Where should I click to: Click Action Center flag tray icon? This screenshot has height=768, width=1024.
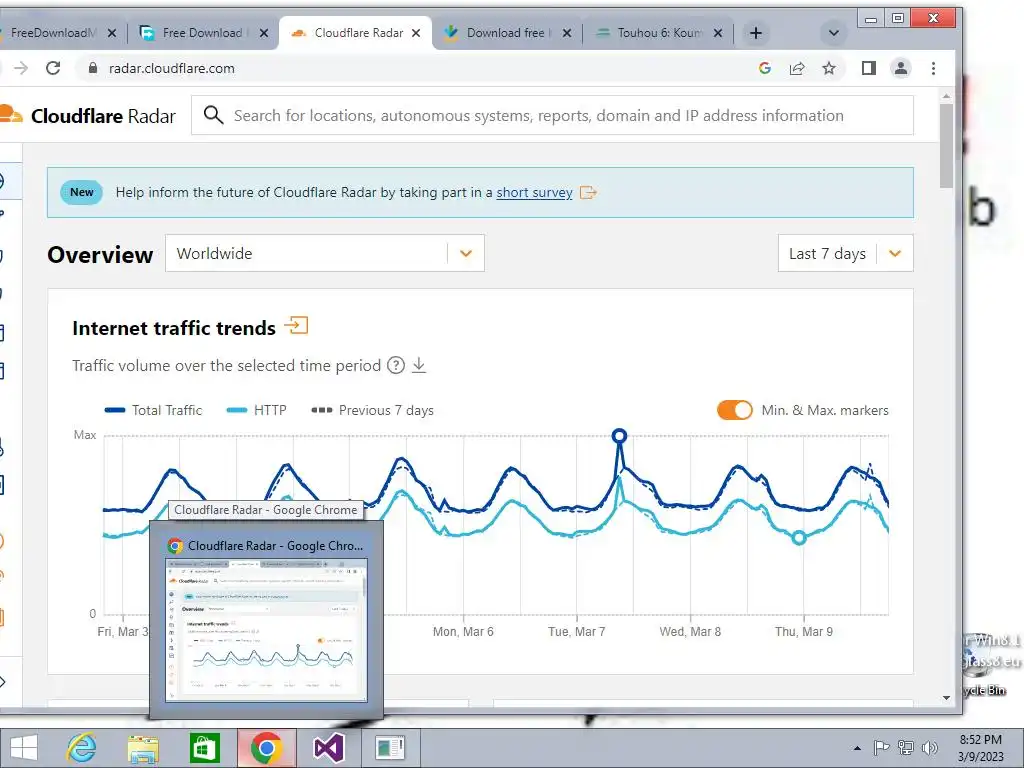[x=881, y=748]
